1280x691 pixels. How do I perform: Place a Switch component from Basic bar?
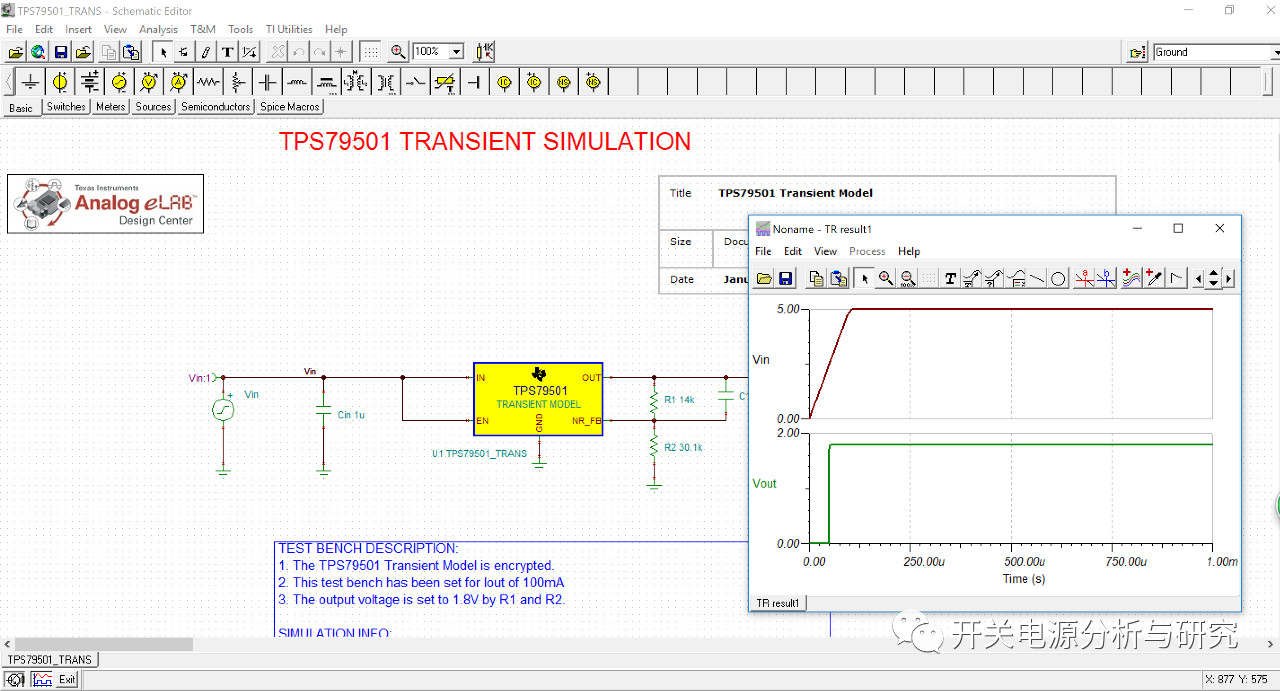(416, 82)
